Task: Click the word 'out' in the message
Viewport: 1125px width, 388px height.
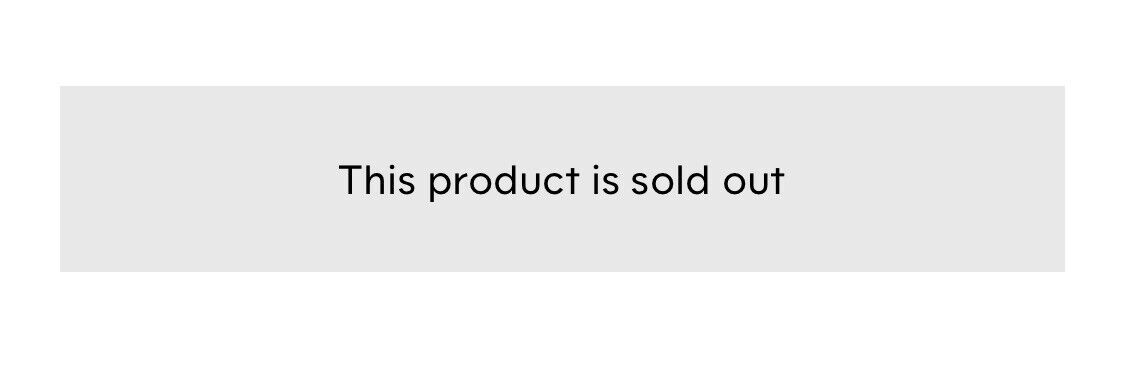Action: (754, 181)
